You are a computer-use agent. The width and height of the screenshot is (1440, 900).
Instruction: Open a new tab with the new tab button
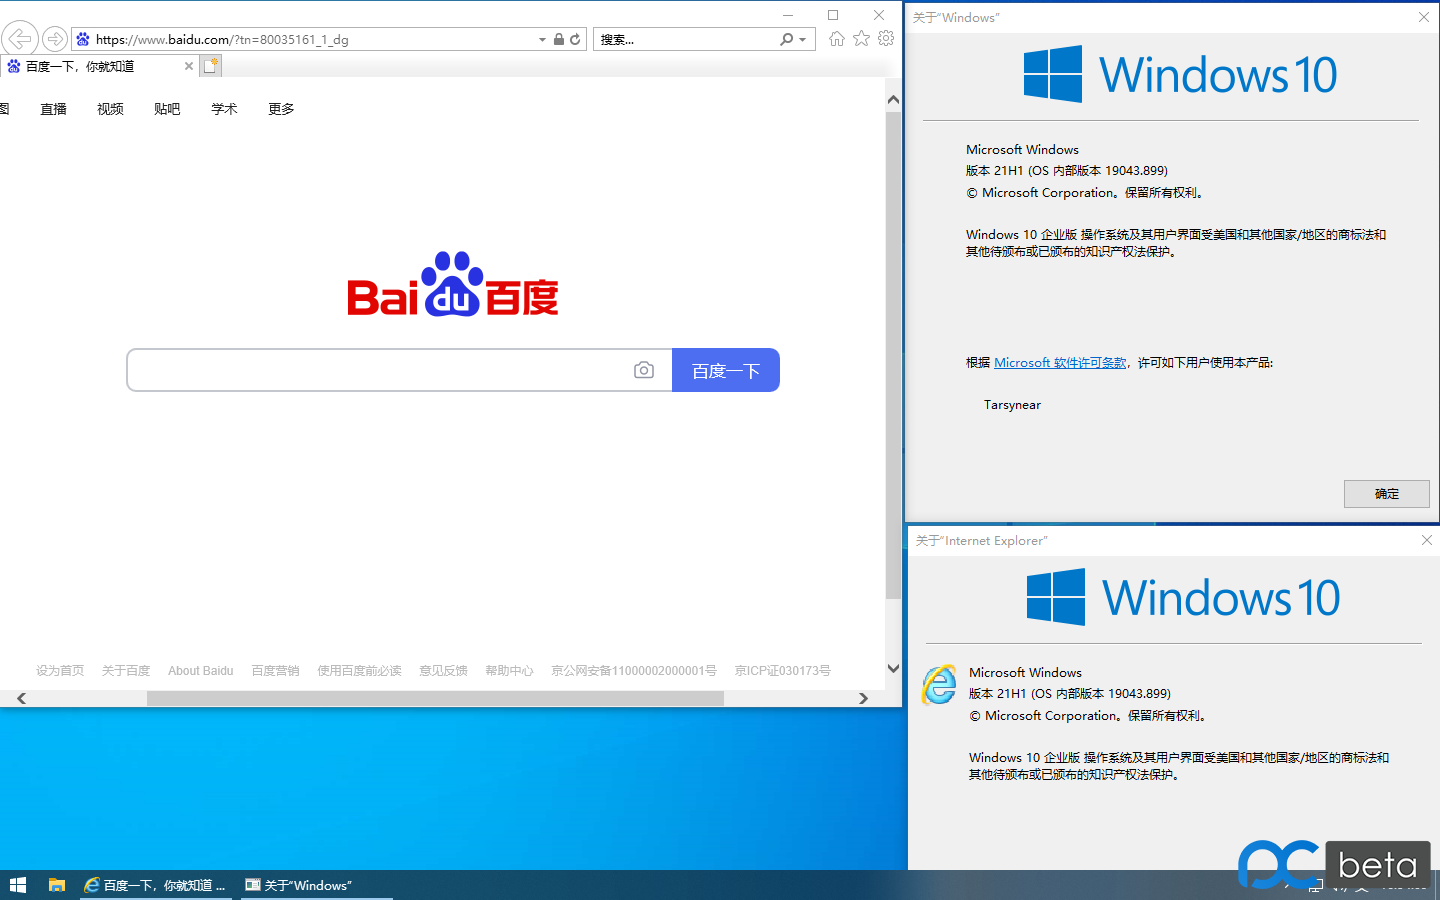[x=210, y=66]
